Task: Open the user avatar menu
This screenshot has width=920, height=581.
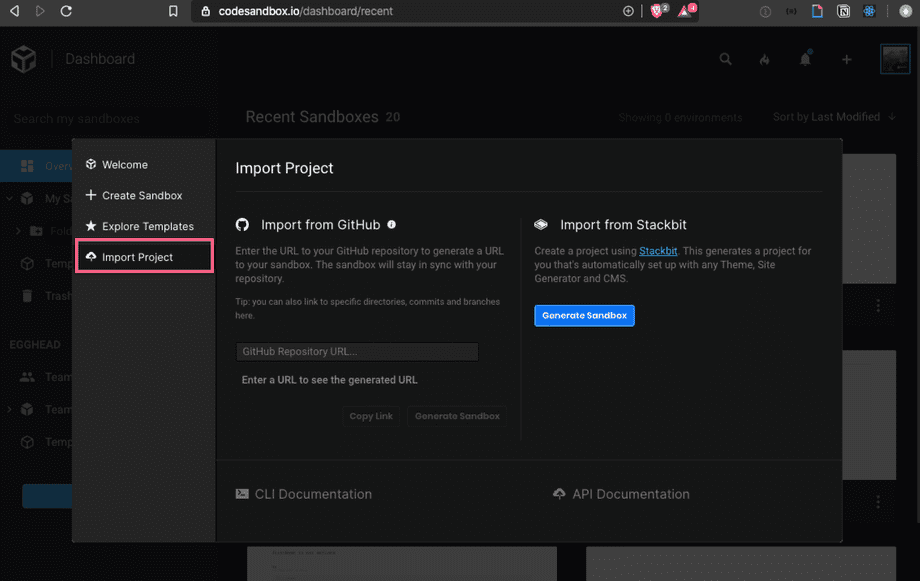Action: [x=895, y=59]
